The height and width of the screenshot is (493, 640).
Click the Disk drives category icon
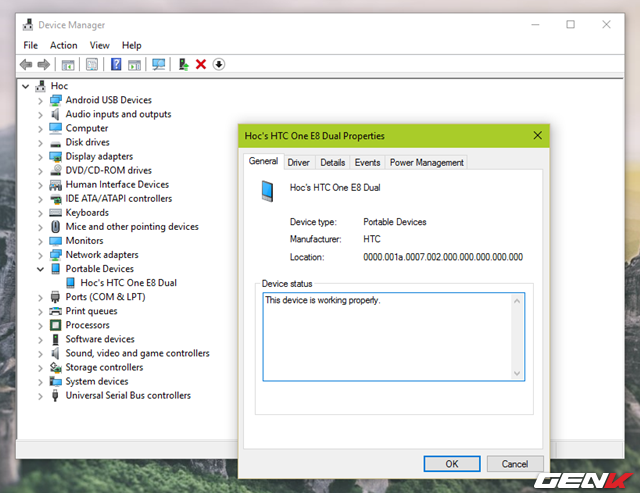(56, 143)
